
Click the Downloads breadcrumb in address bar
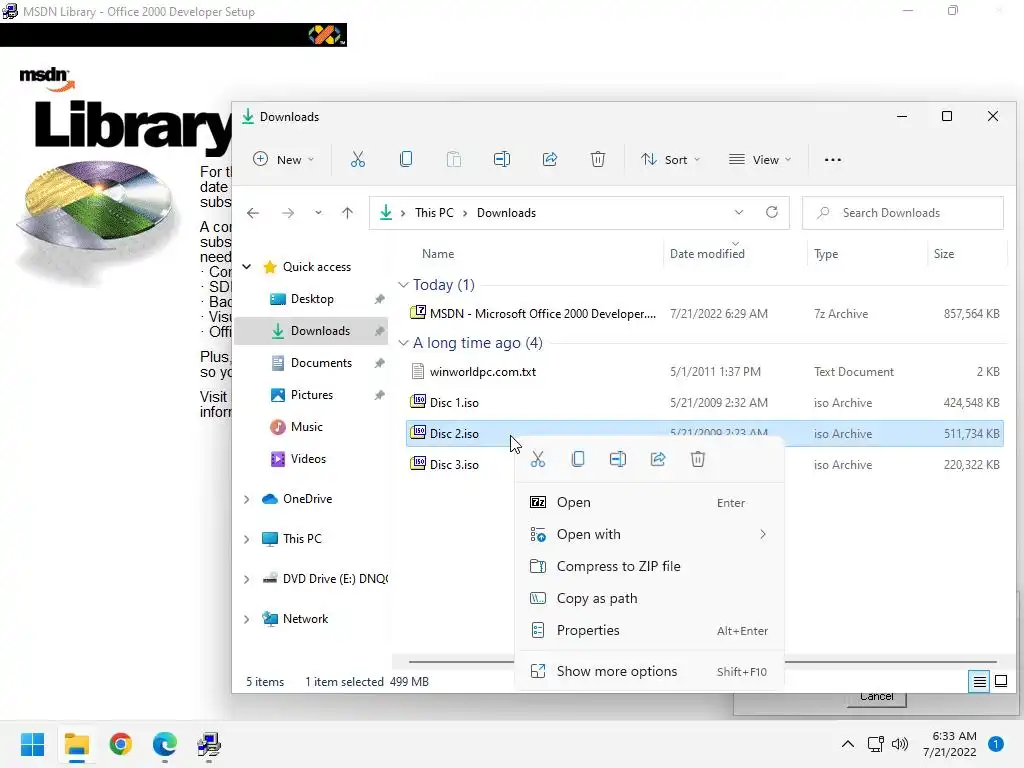coord(506,213)
